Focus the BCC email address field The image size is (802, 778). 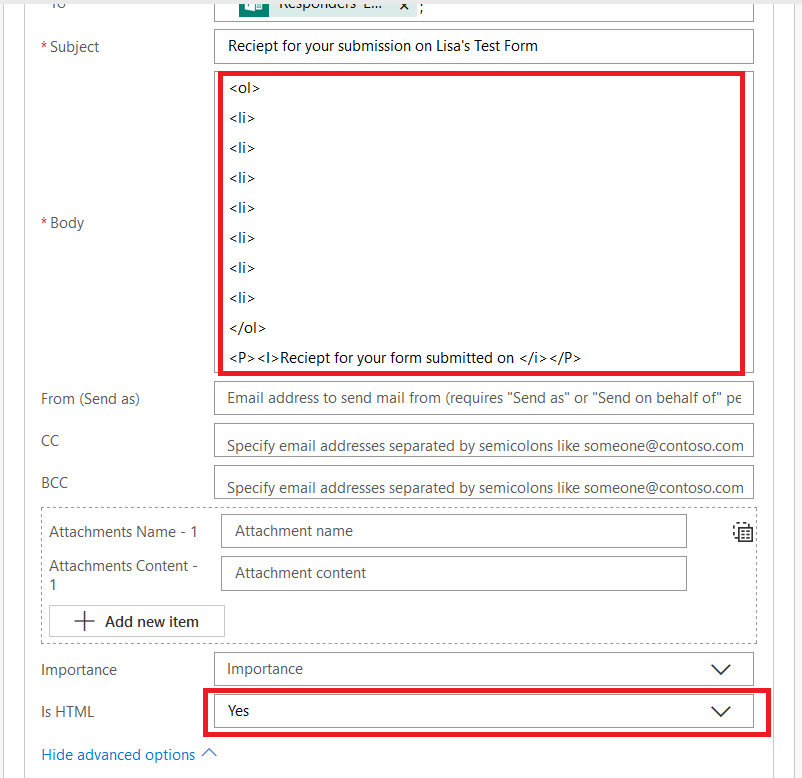(x=483, y=488)
